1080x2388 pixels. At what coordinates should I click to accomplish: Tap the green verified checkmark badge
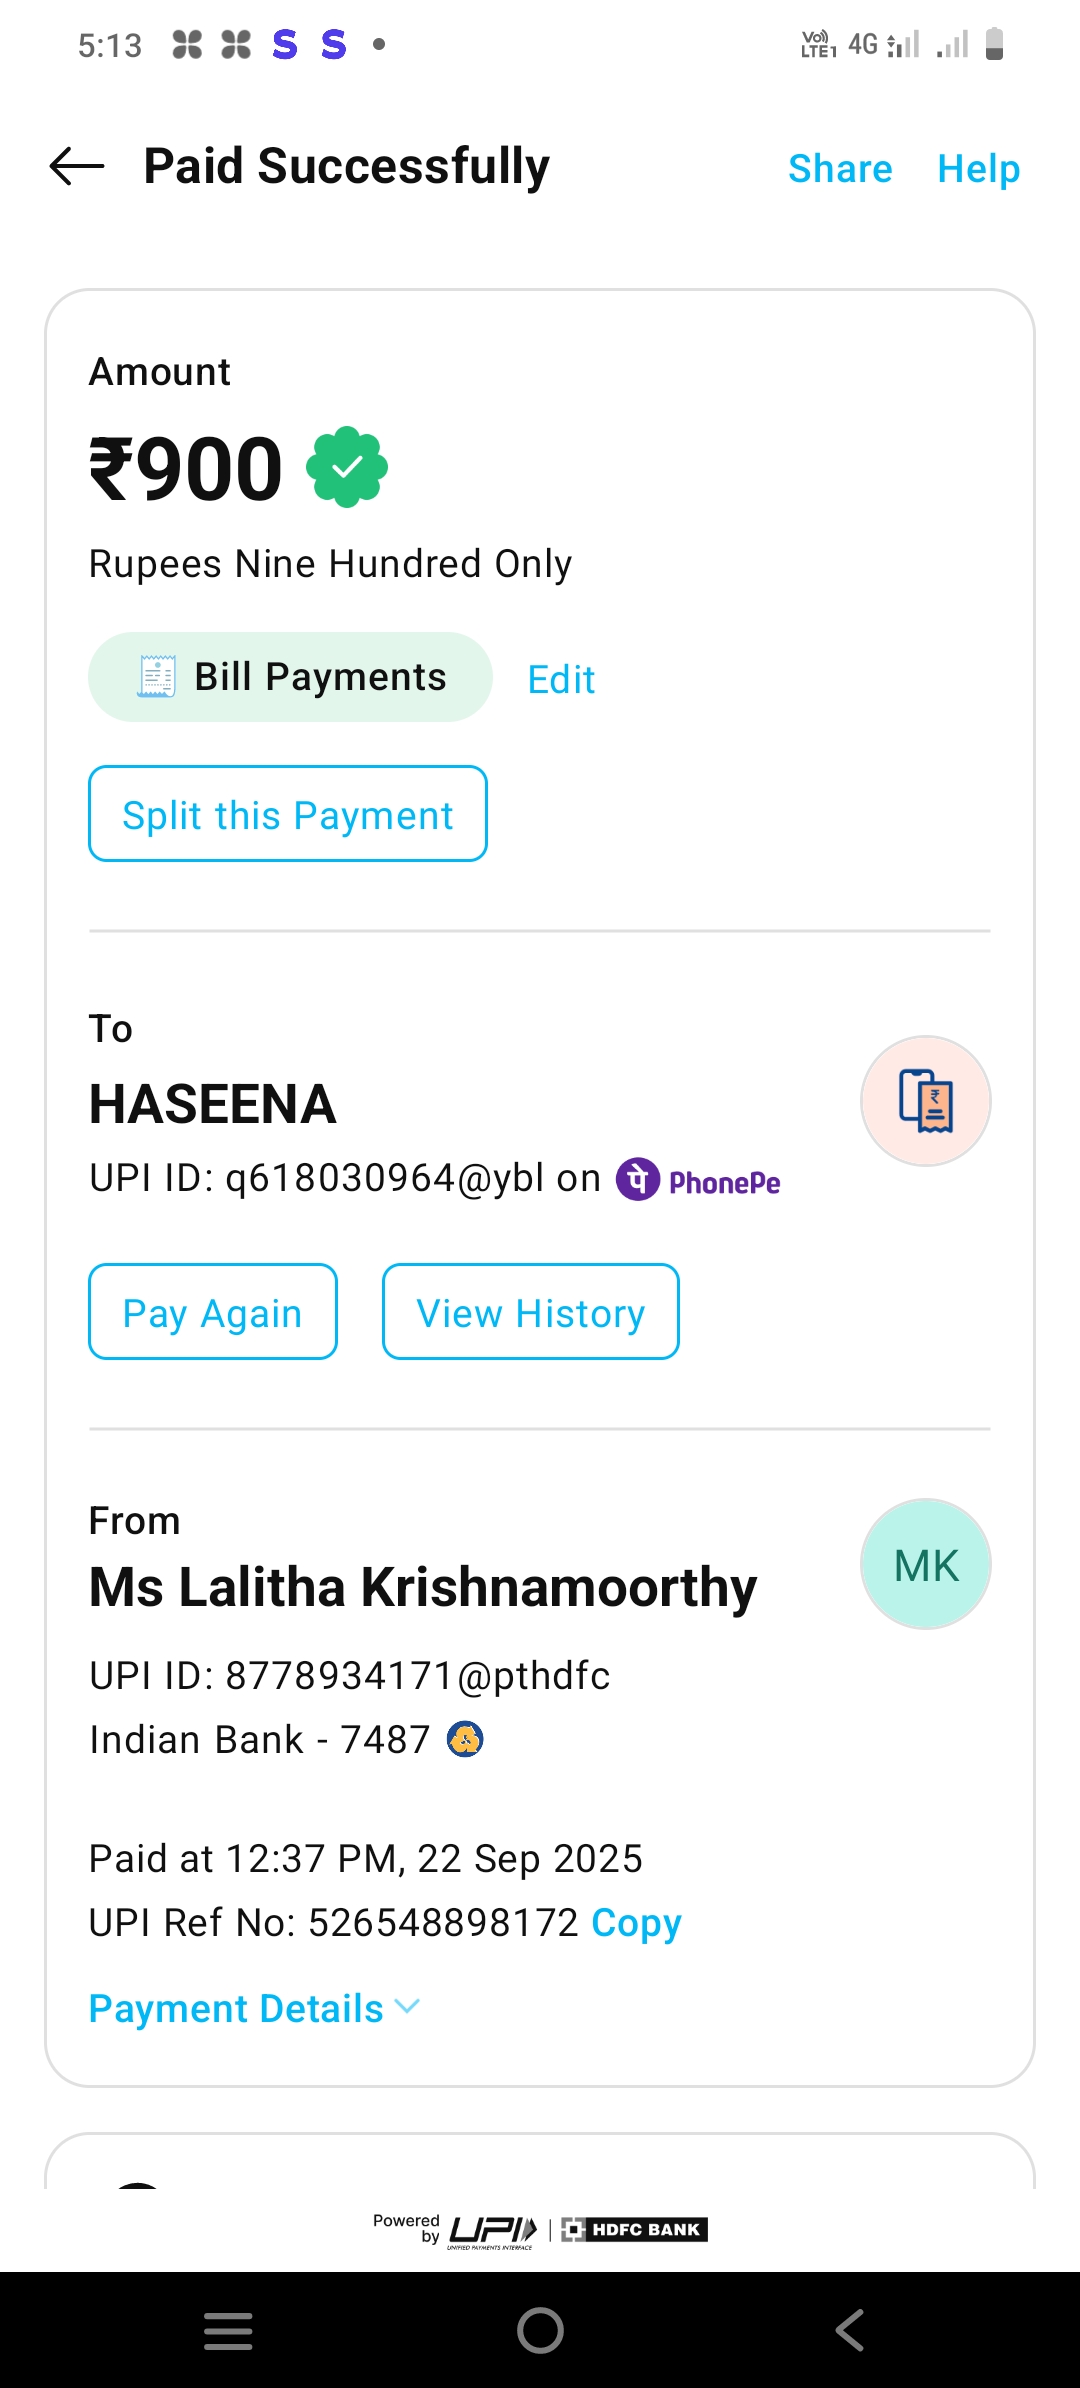(347, 467)
